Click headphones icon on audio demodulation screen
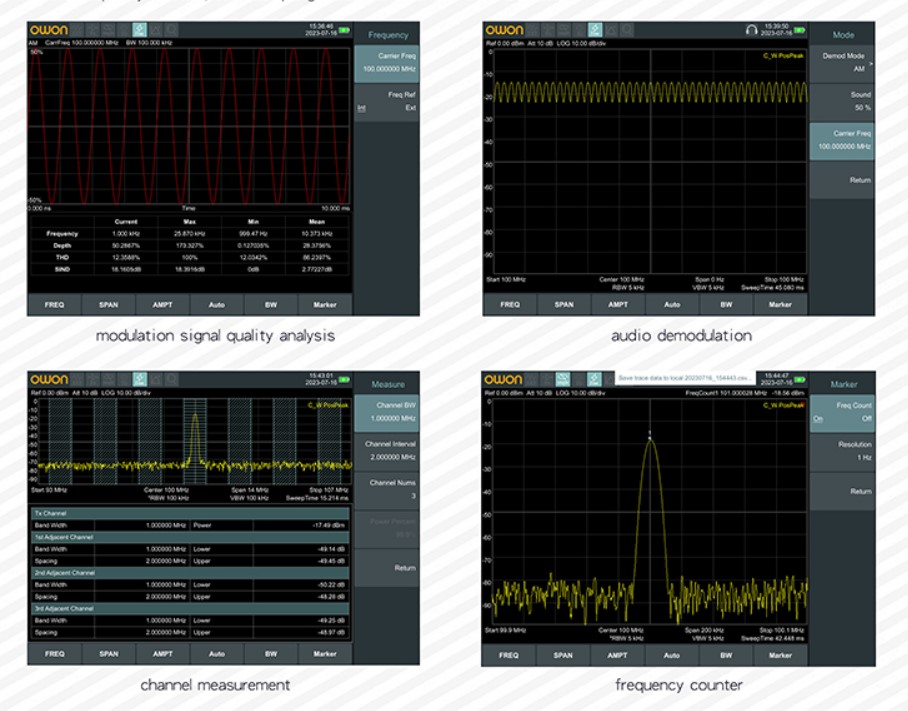This screenshot has height=711, width=908. click(x=752, y=30)
